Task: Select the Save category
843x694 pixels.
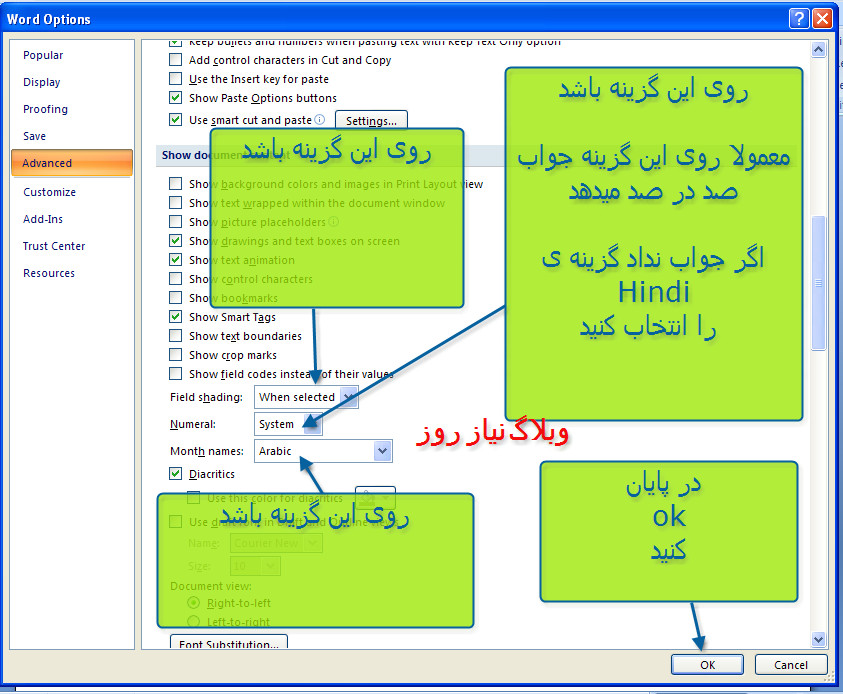Action: pyautogui.click(x=34, y=136)
